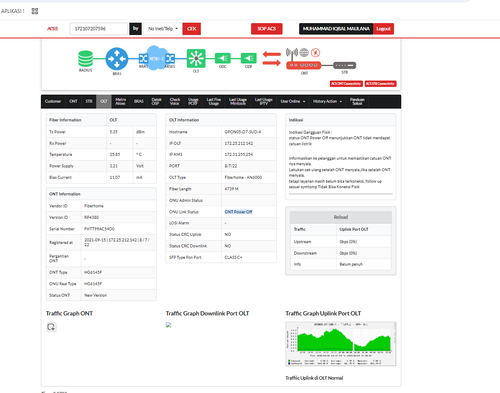Open the No Inet/Telp dropdown
500x393 pixels.
tap(163, 29)
